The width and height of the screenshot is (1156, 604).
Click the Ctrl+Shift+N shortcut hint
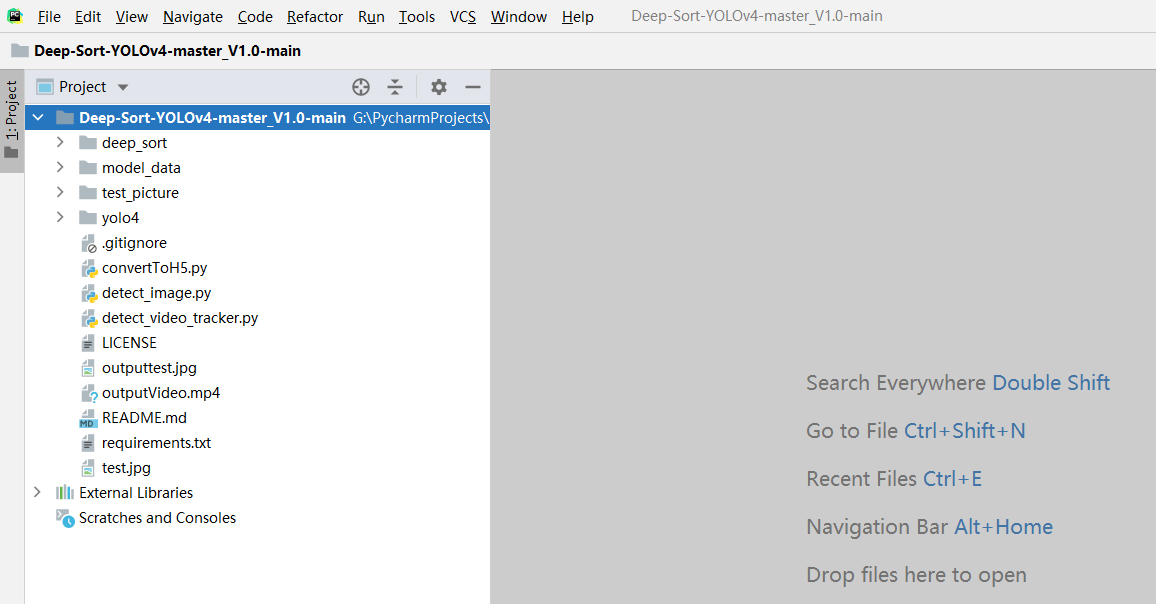[964, 431]
